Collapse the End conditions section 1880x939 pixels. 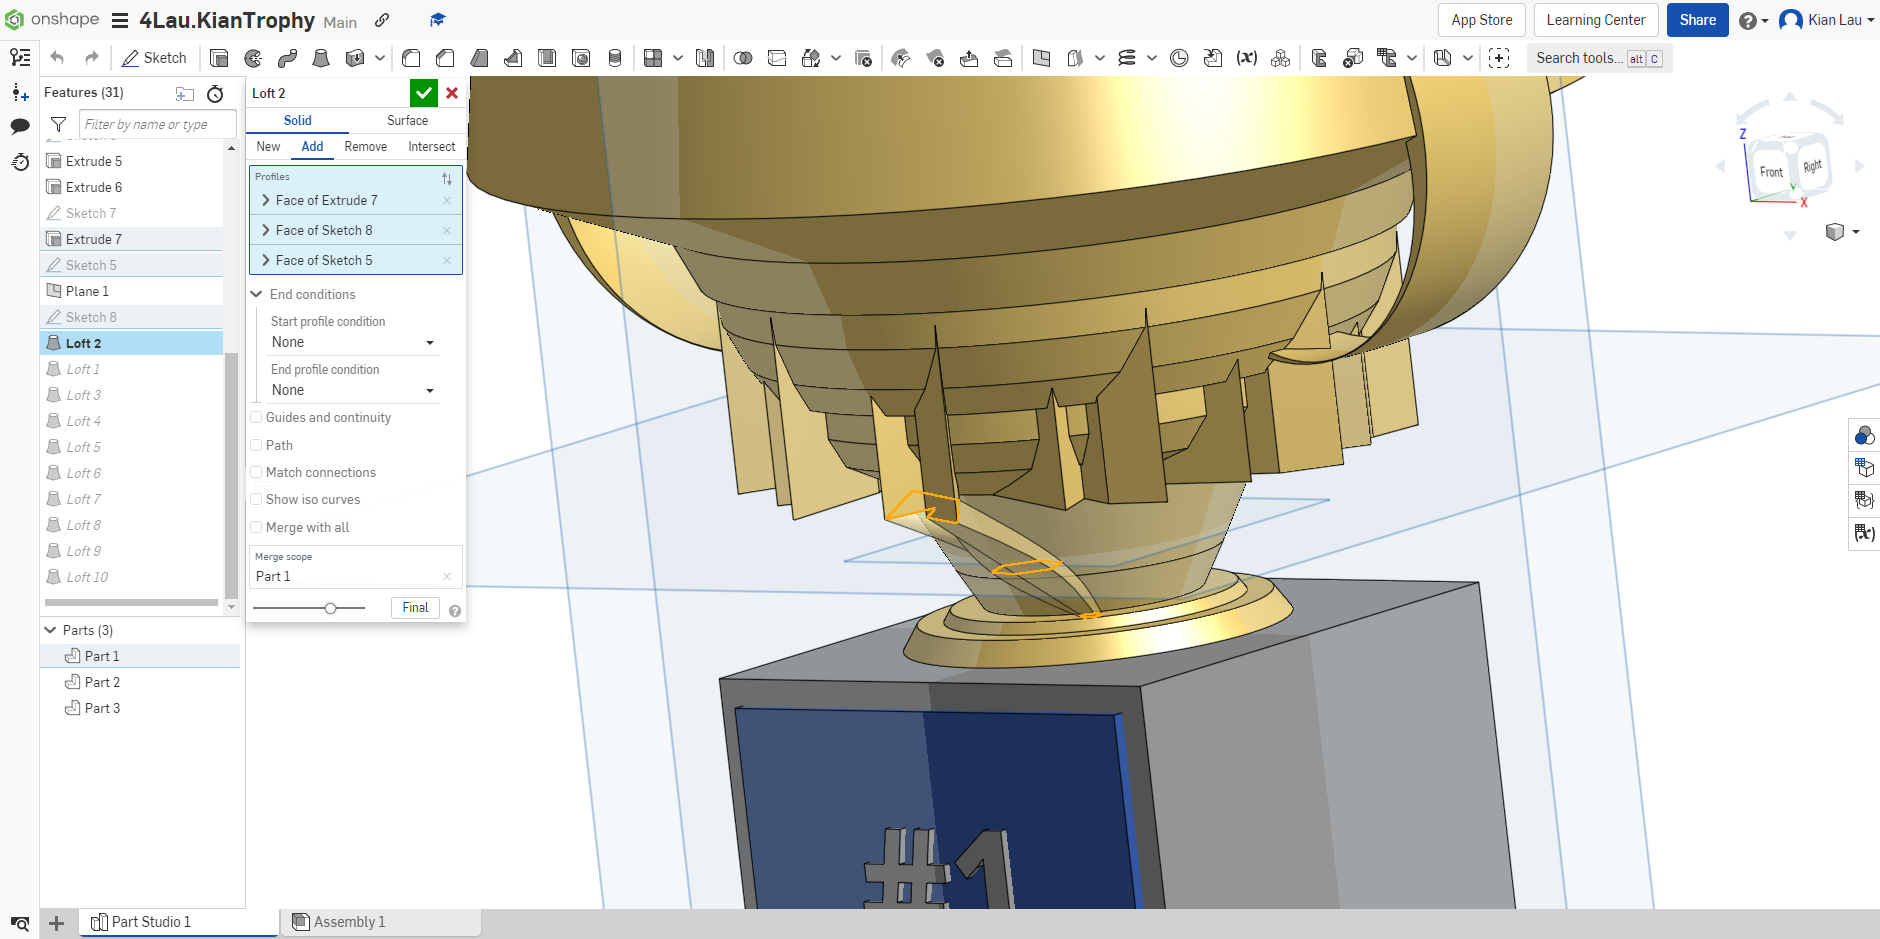pyautogui.click(x=257, y=294)
